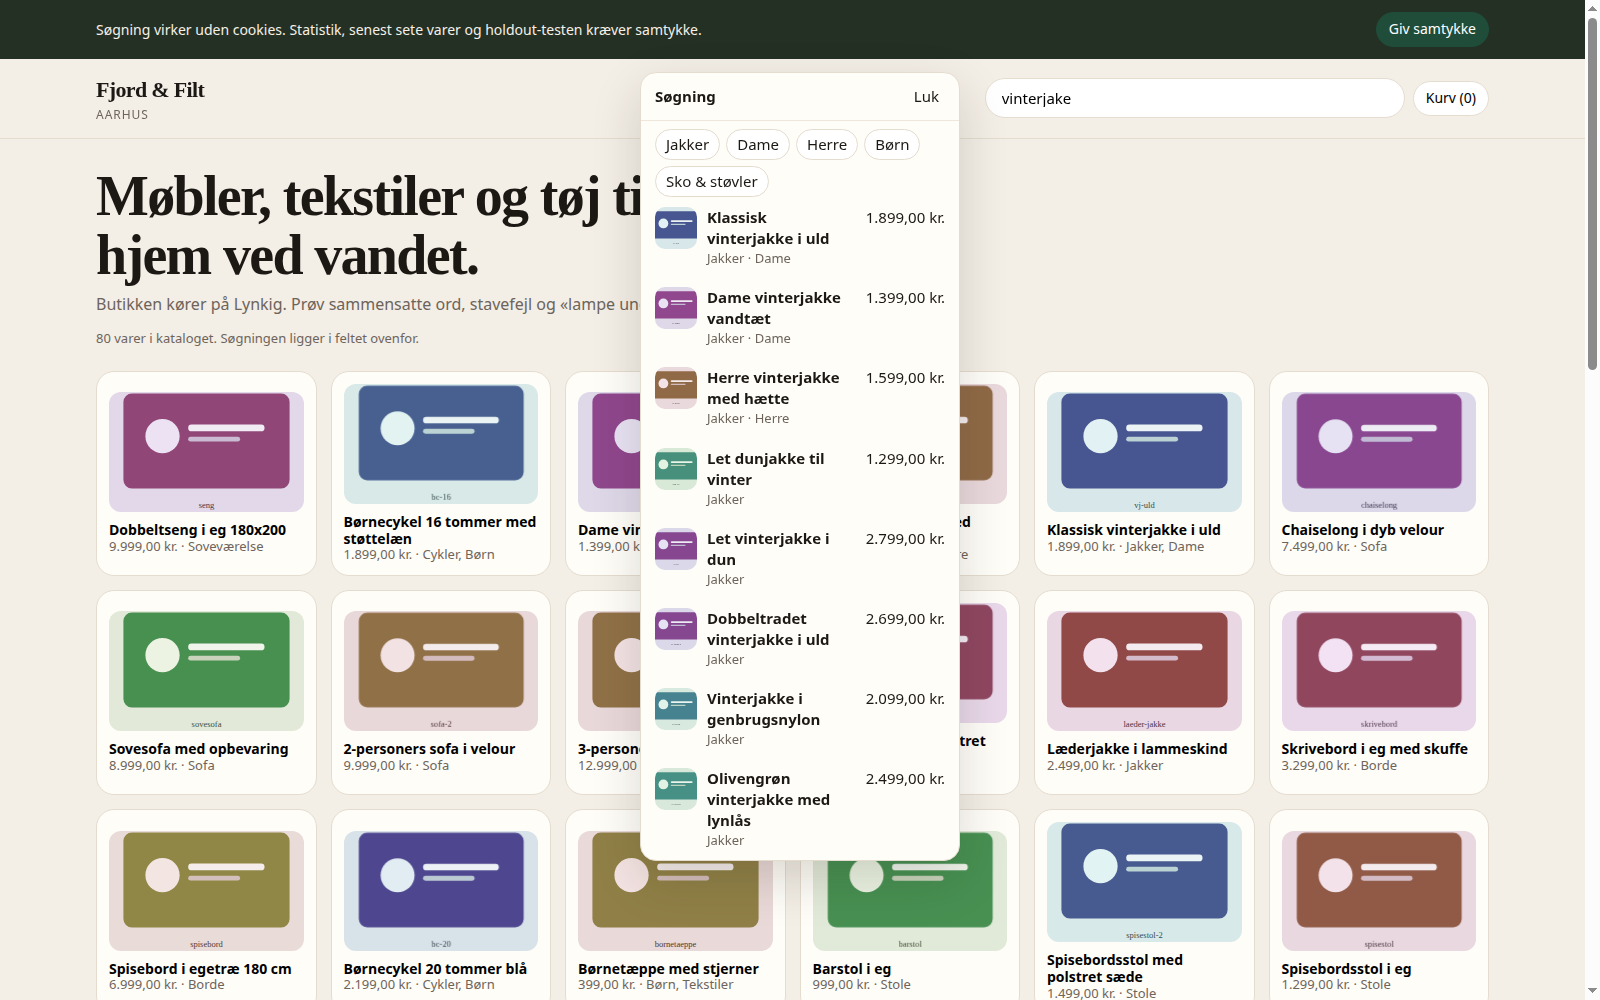The height and width of the screenshot is (1000, 1600).
Task: Click the page vertical scrollbar thumb
Action: 1592,195
